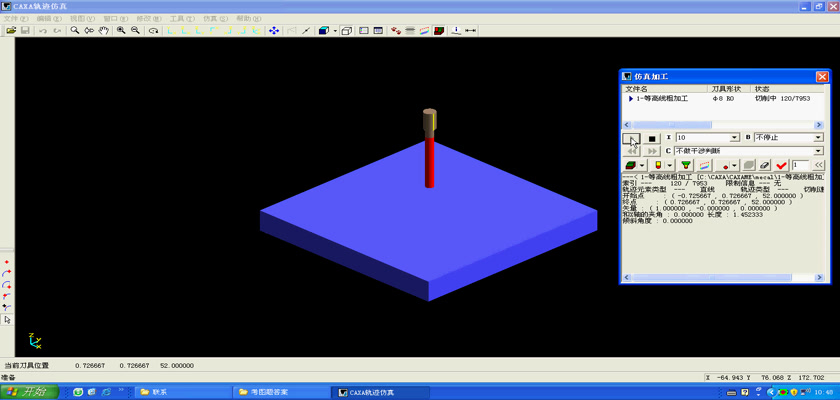
Task: Click the fast-forward double-arrow button
Action: coord(652,152)
